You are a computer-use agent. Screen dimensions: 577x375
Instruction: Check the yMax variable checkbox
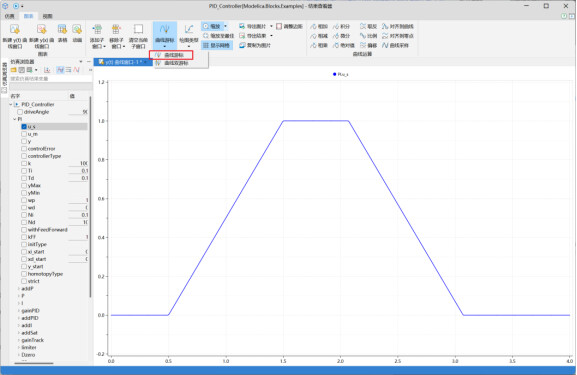pyautogui.click(x=24, y=185)
